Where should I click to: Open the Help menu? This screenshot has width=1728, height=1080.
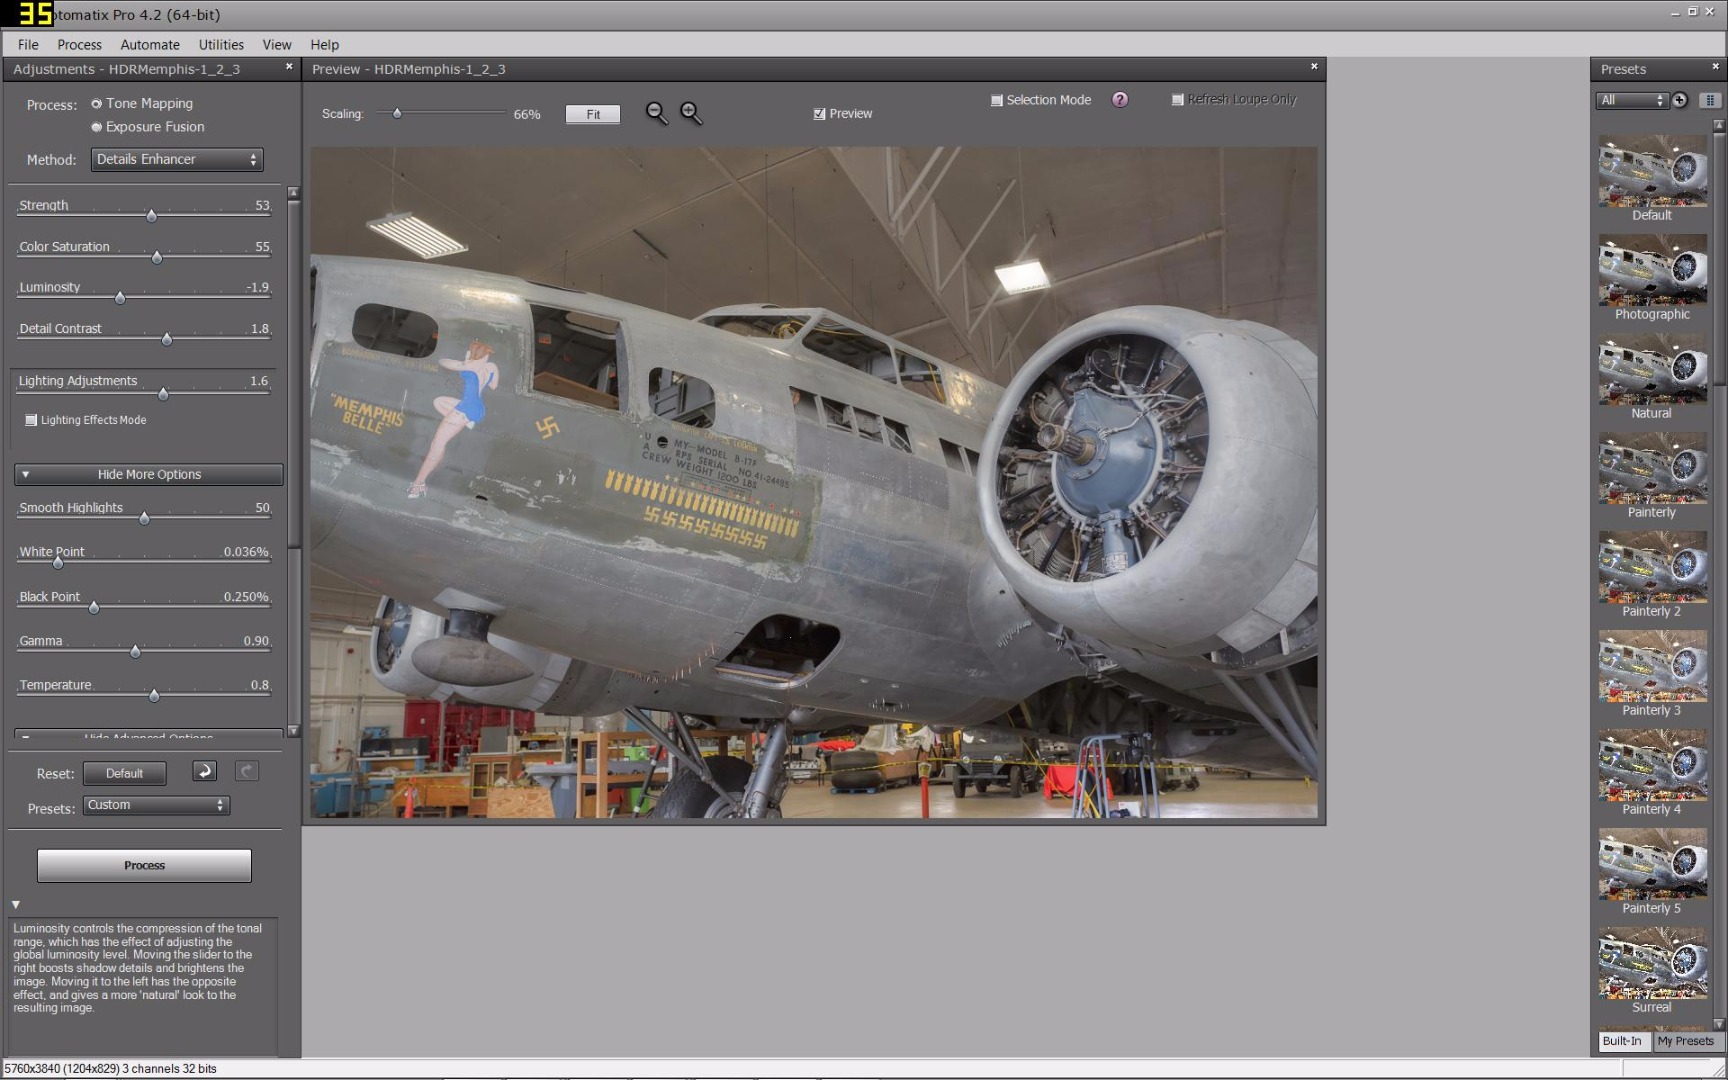click(x=324, y=44)
